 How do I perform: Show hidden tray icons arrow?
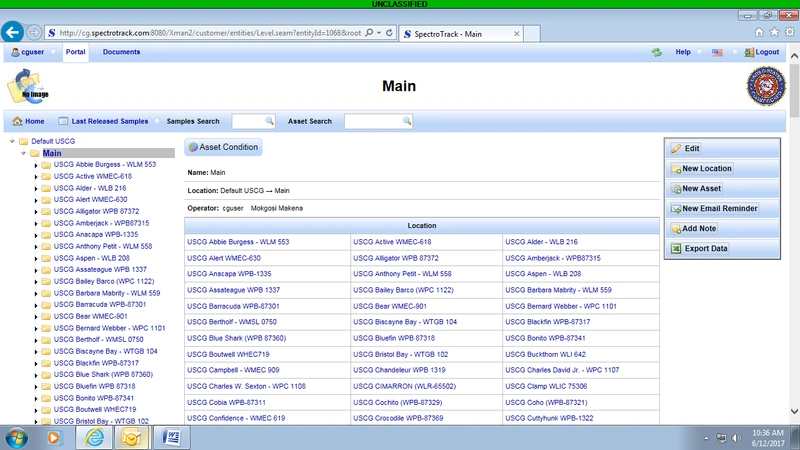(706, 438)
